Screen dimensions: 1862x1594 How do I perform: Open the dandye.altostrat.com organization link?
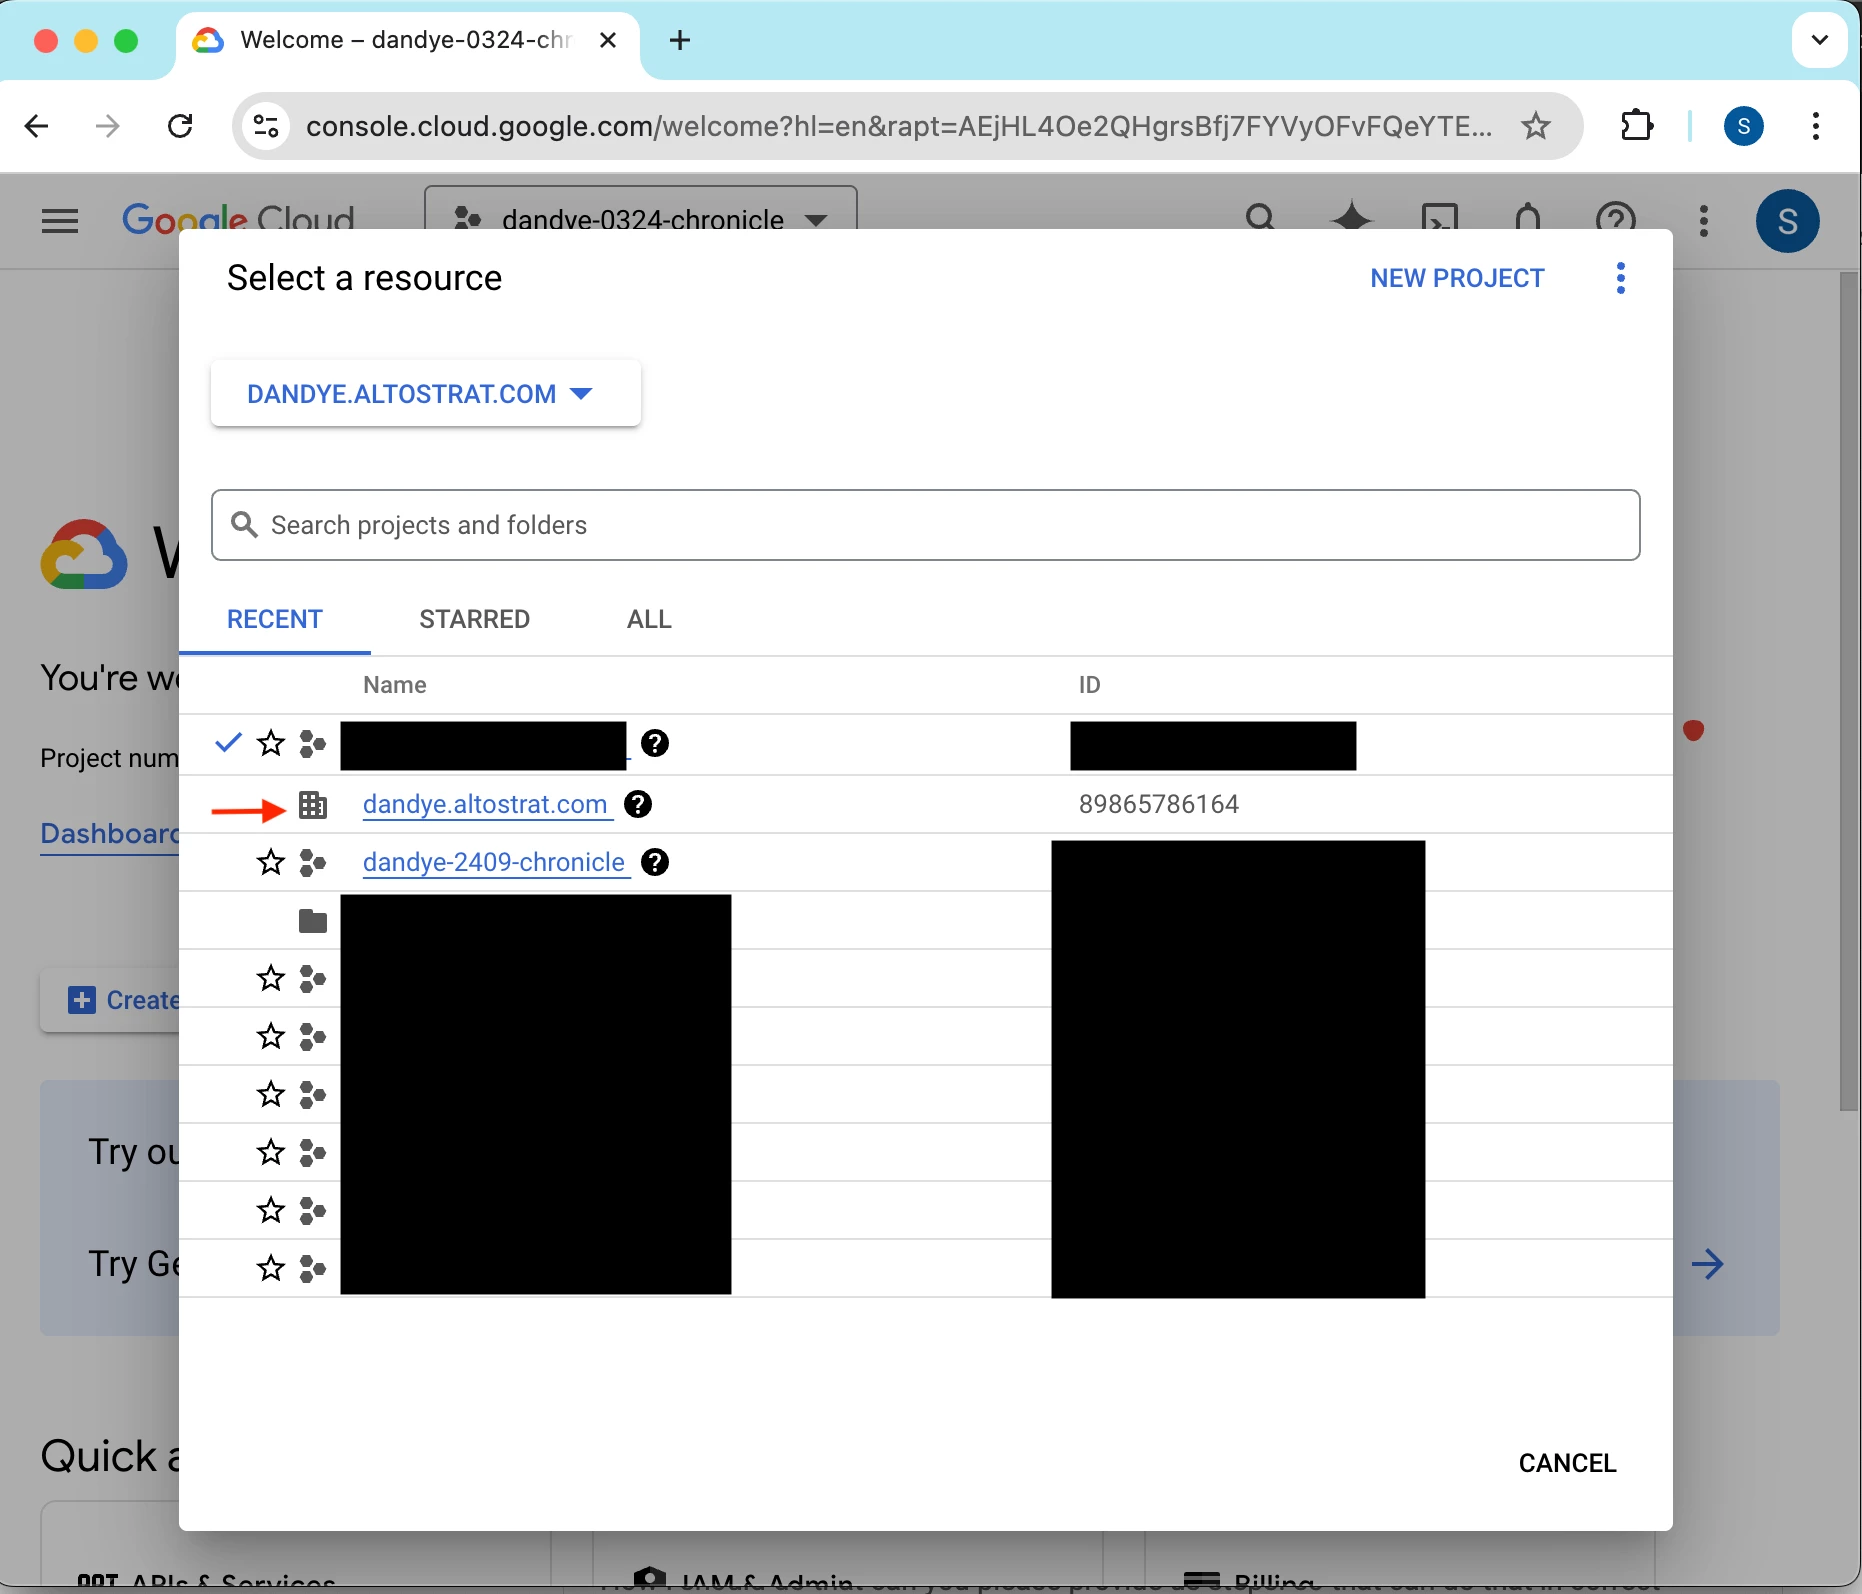point(486,804)
